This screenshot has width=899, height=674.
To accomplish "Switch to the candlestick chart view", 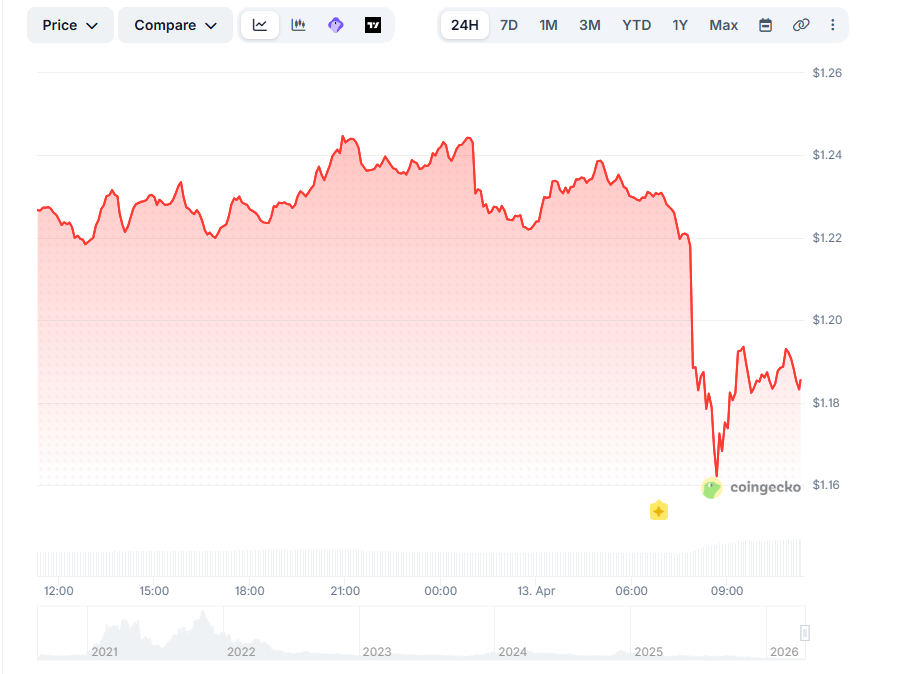I will [x=298, y=25].
